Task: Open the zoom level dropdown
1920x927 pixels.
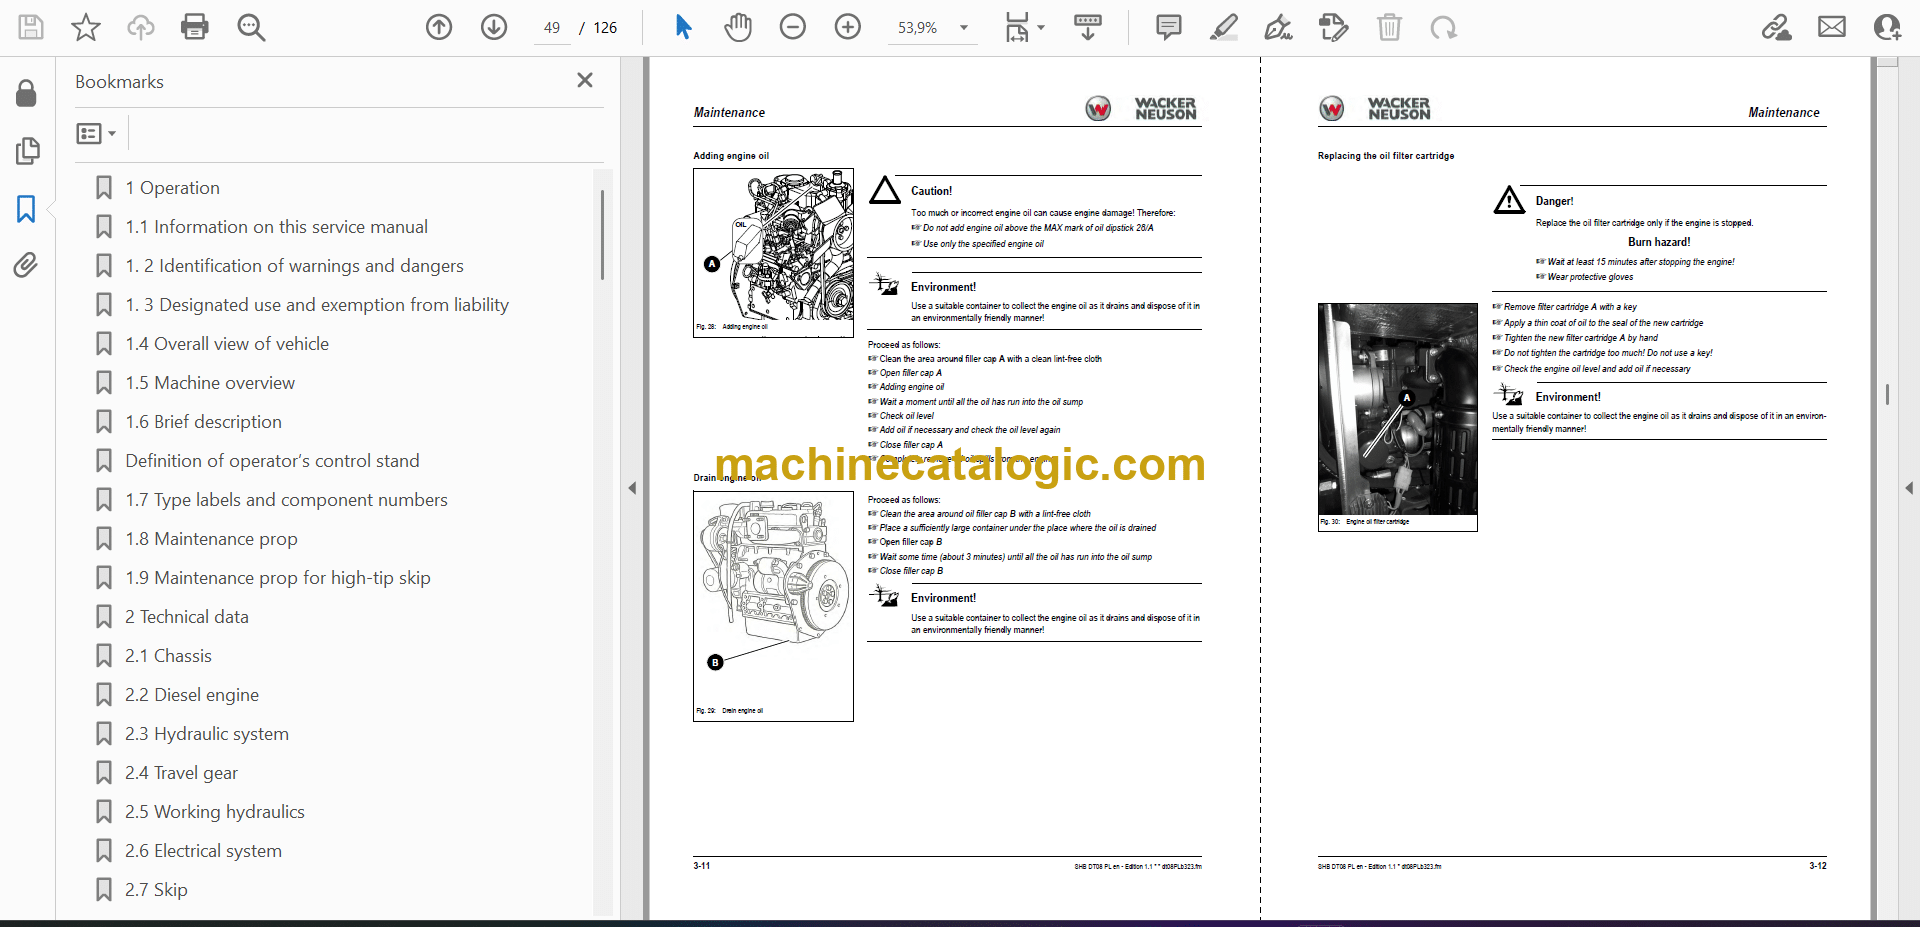Action: pos(964,28)
